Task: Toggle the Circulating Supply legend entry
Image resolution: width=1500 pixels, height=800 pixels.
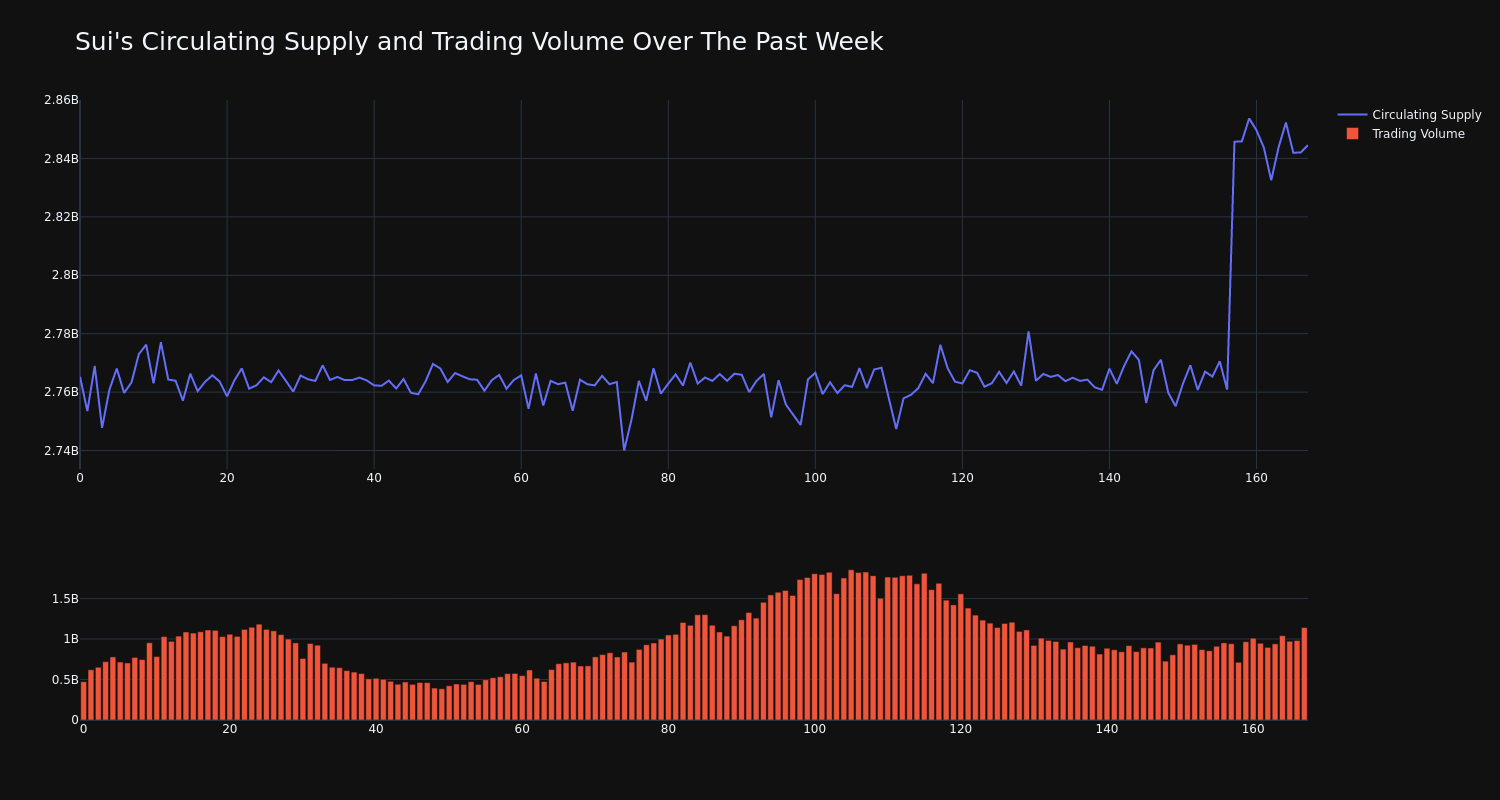Action: [x=1409, y=115]
